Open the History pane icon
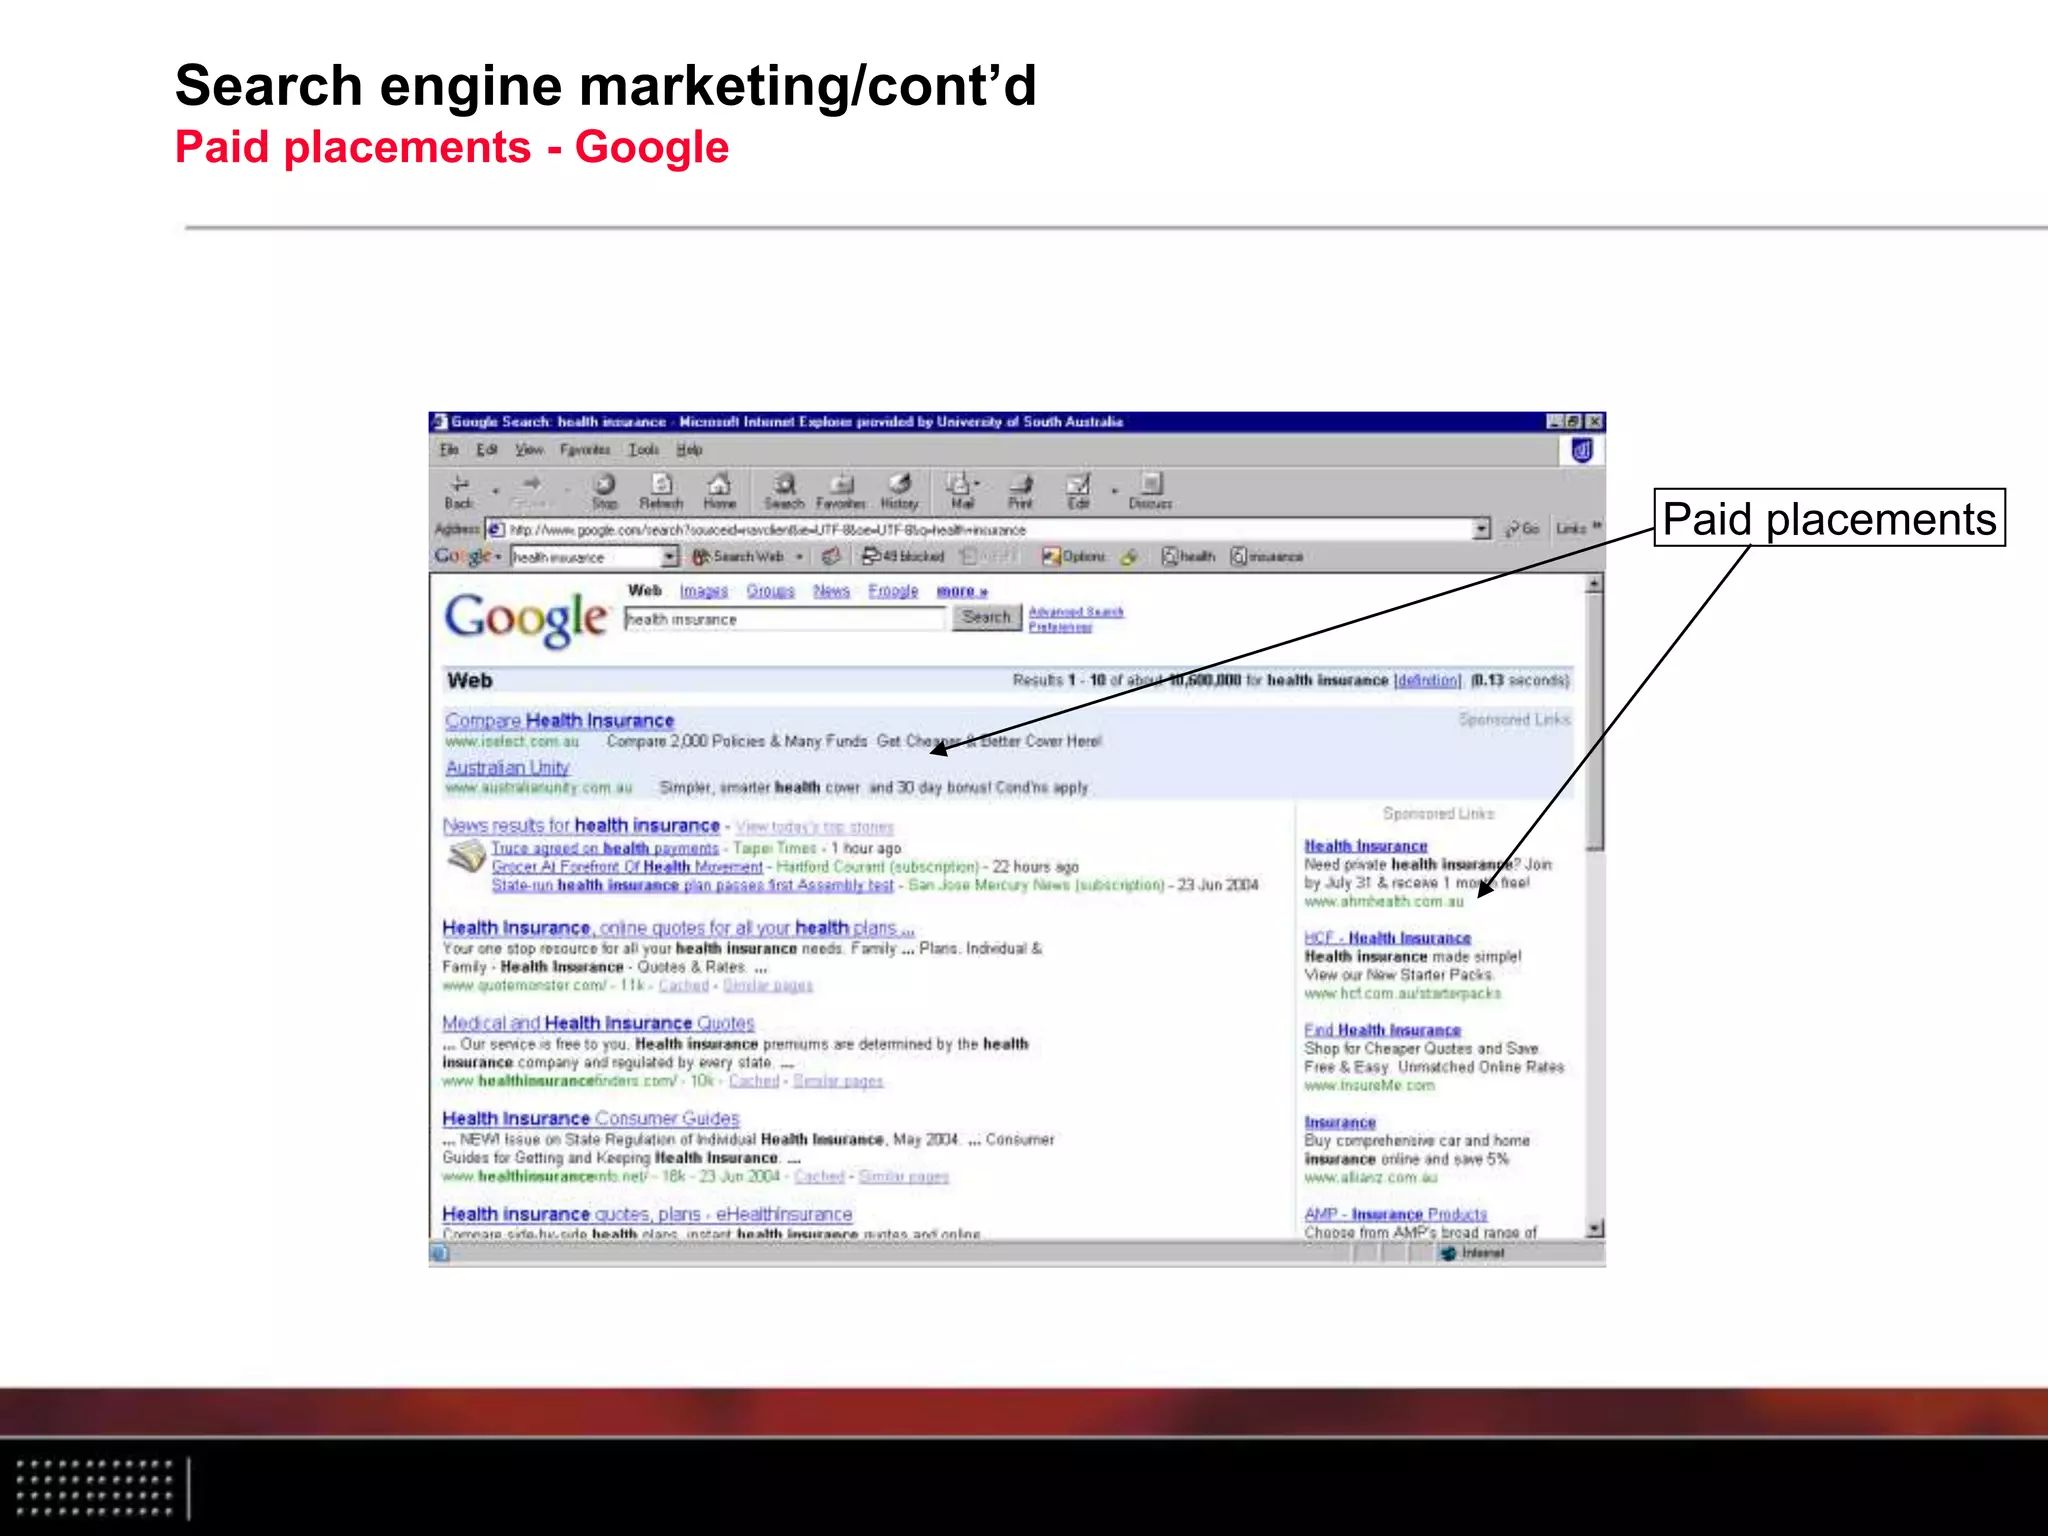This screenshot has height=1536, width=2048. tap(899, 491)
